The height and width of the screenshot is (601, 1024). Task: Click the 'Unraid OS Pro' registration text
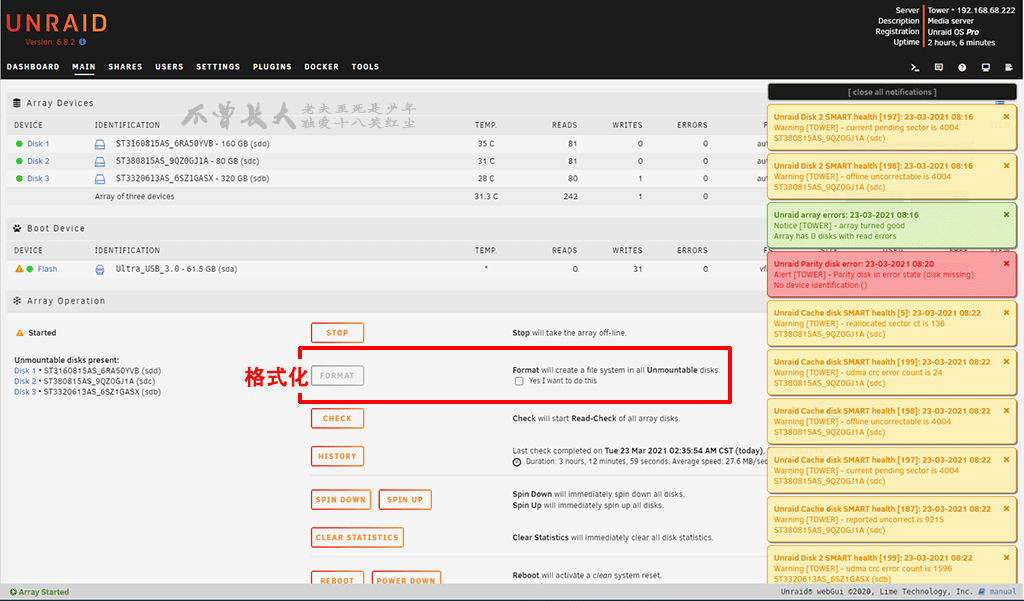point(953,32)
